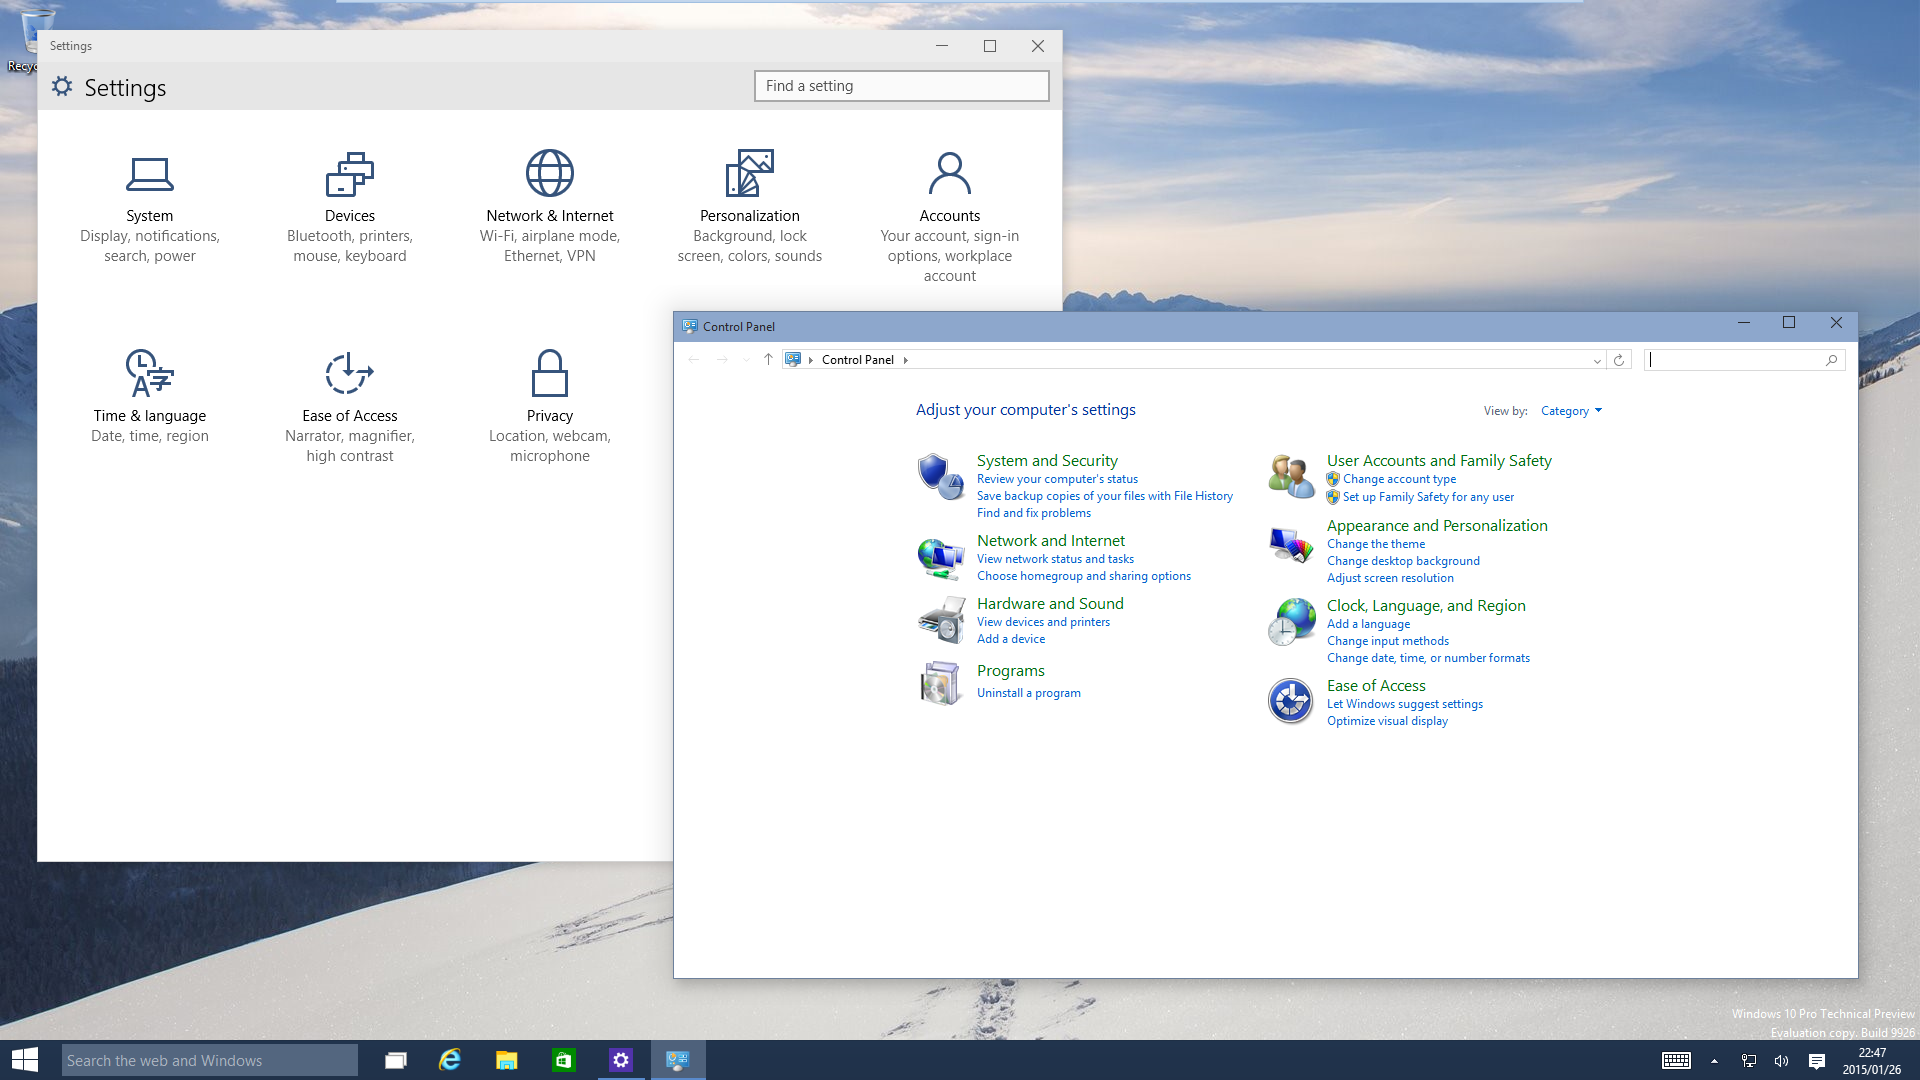
Task: Expand the address bar history dropdown
Action: [1597, 360]
